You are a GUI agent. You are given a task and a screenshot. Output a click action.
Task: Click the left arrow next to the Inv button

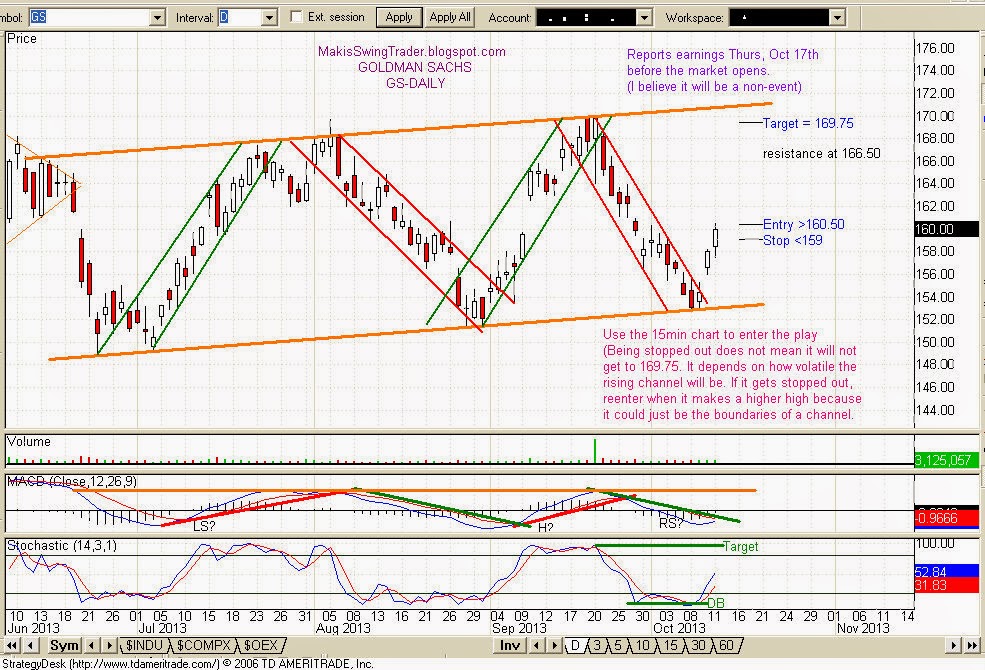(x=536, y=646)
